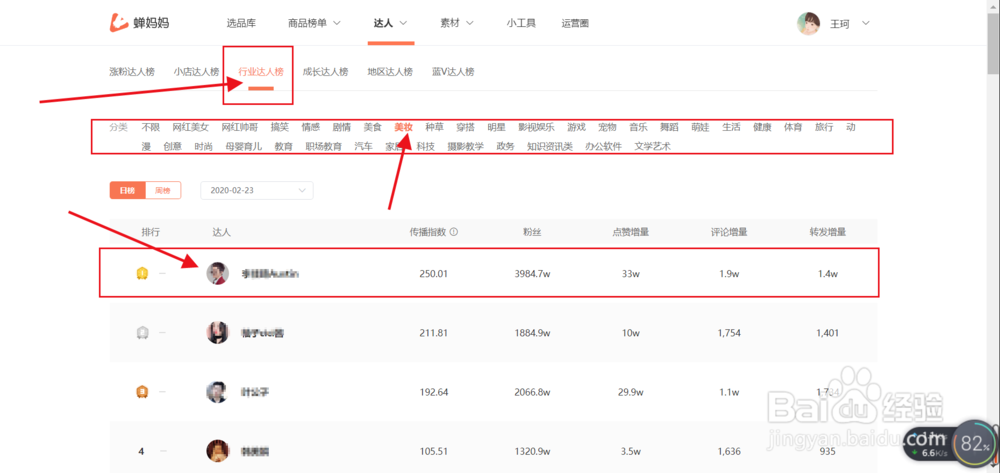
Task: Filter creators by 萌娃
Action: tap(700, 127)
